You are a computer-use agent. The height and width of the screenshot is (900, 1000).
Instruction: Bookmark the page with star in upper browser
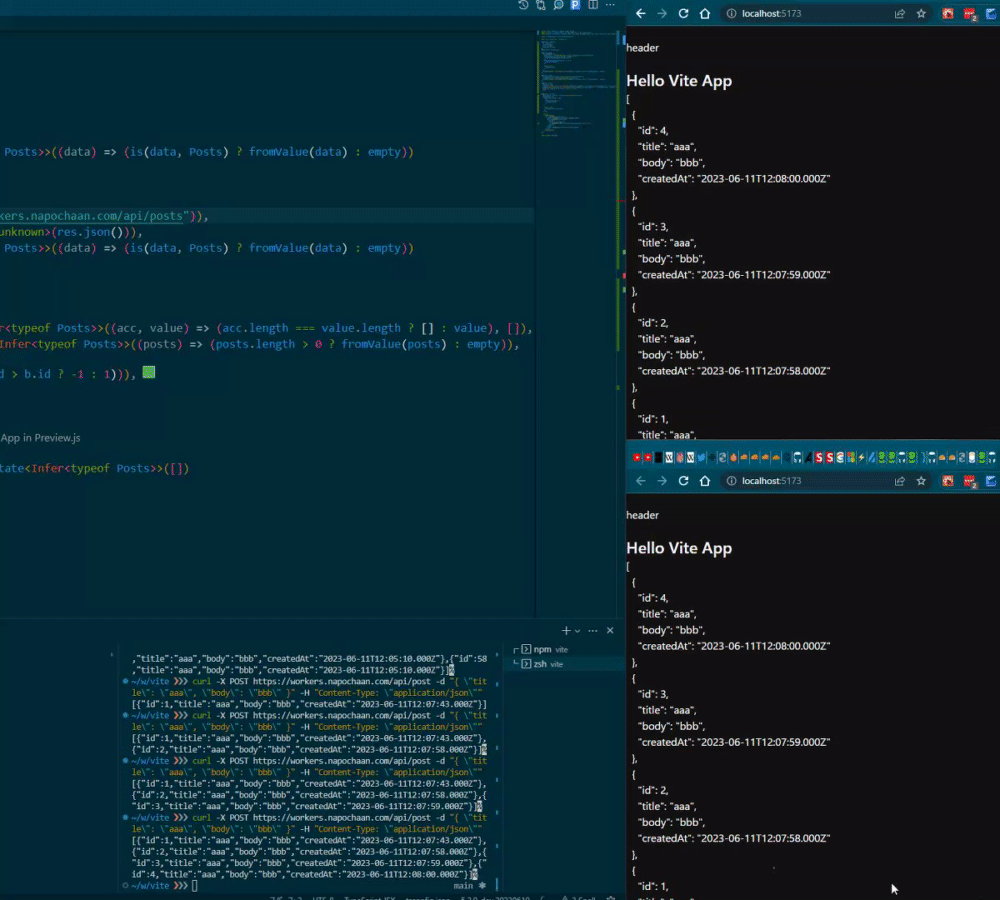point(921,13)
